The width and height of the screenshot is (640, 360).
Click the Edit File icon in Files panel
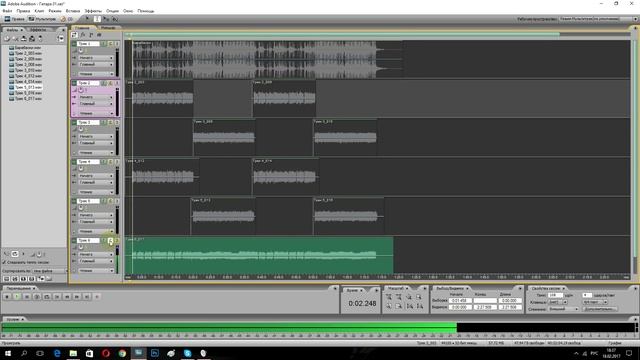(32, 38)
